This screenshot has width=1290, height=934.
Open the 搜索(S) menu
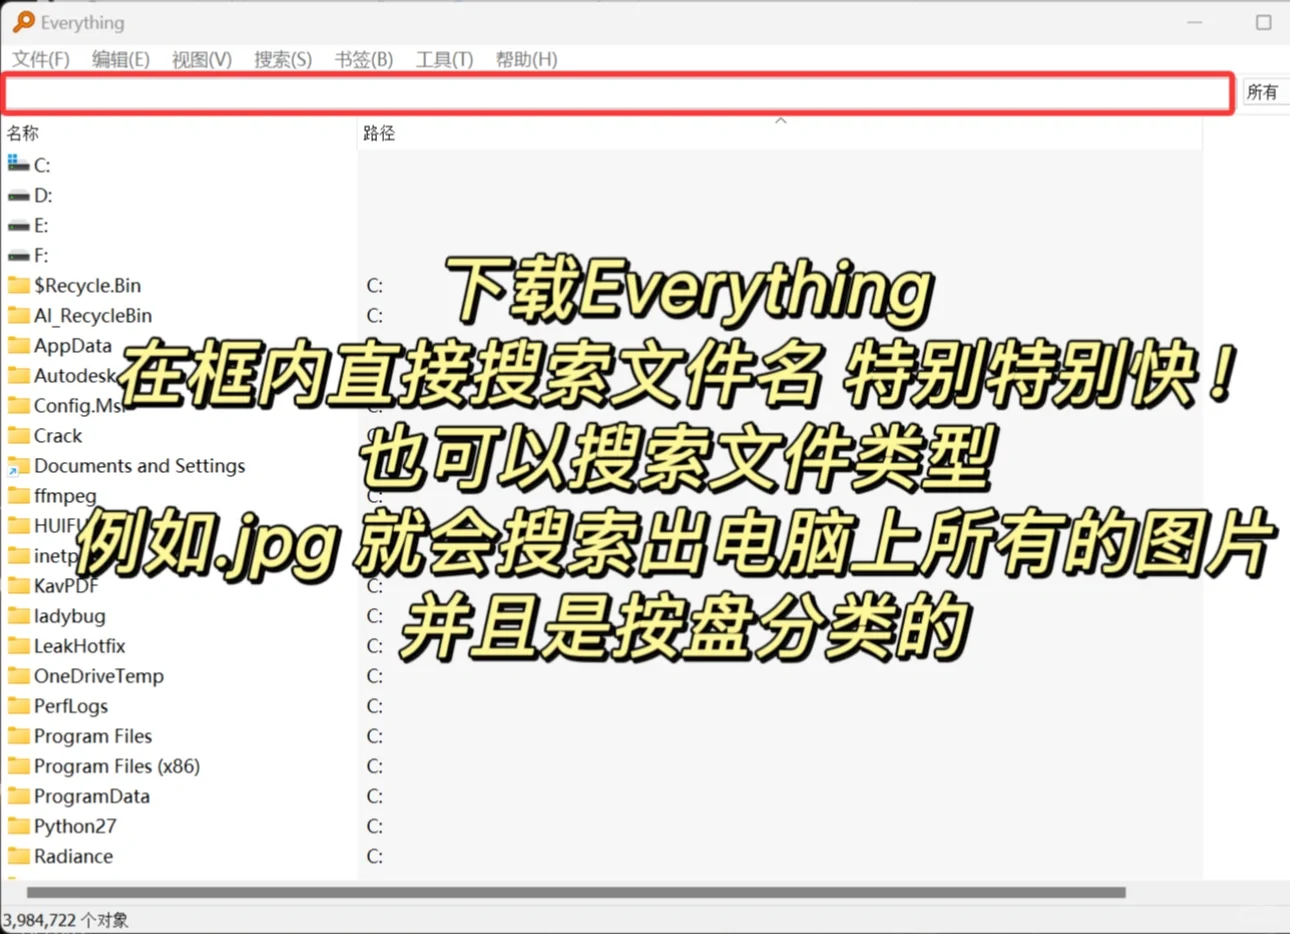click(283, 60)
